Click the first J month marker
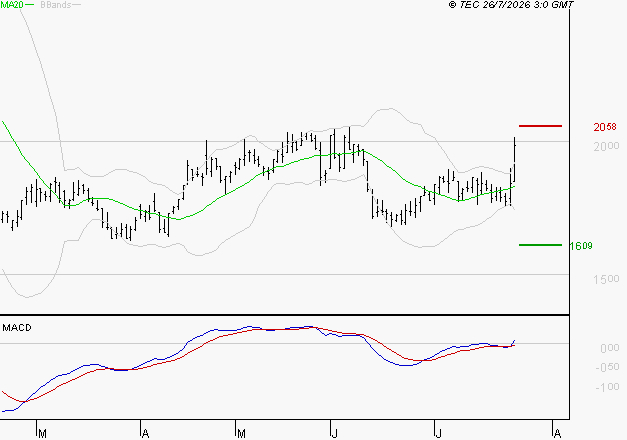This screenshot has width=627, height=440. 335,434
